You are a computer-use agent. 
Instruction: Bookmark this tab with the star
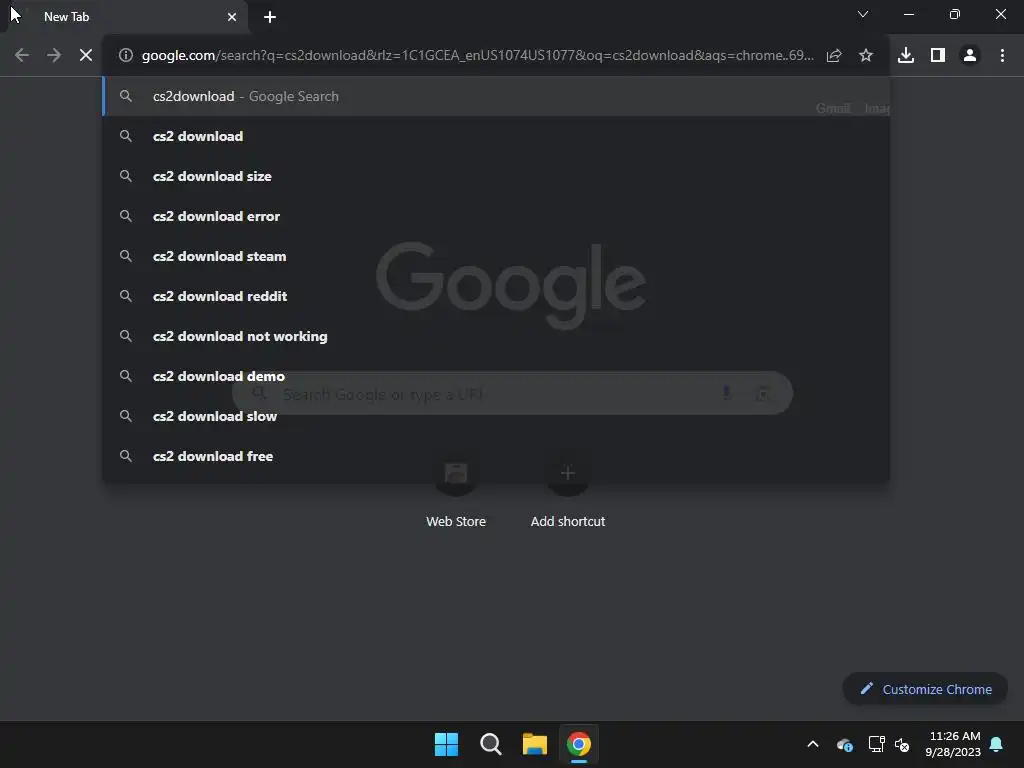pos(866,56)
